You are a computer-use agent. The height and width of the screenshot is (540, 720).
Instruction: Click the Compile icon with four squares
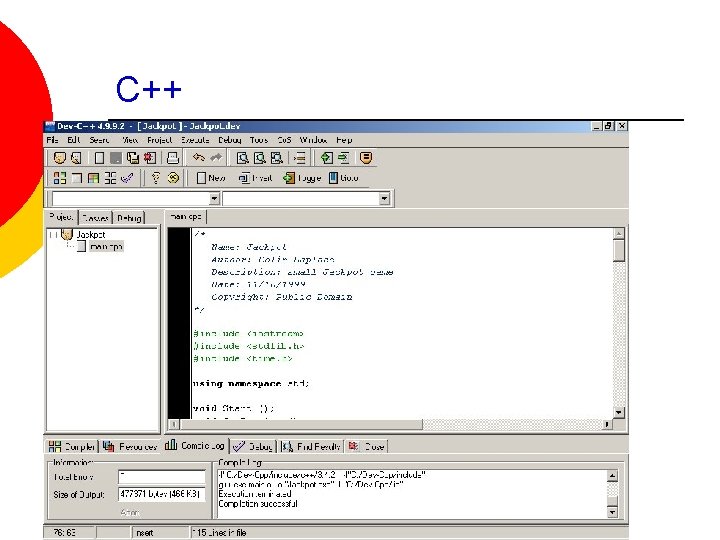[x=60, y=178]
